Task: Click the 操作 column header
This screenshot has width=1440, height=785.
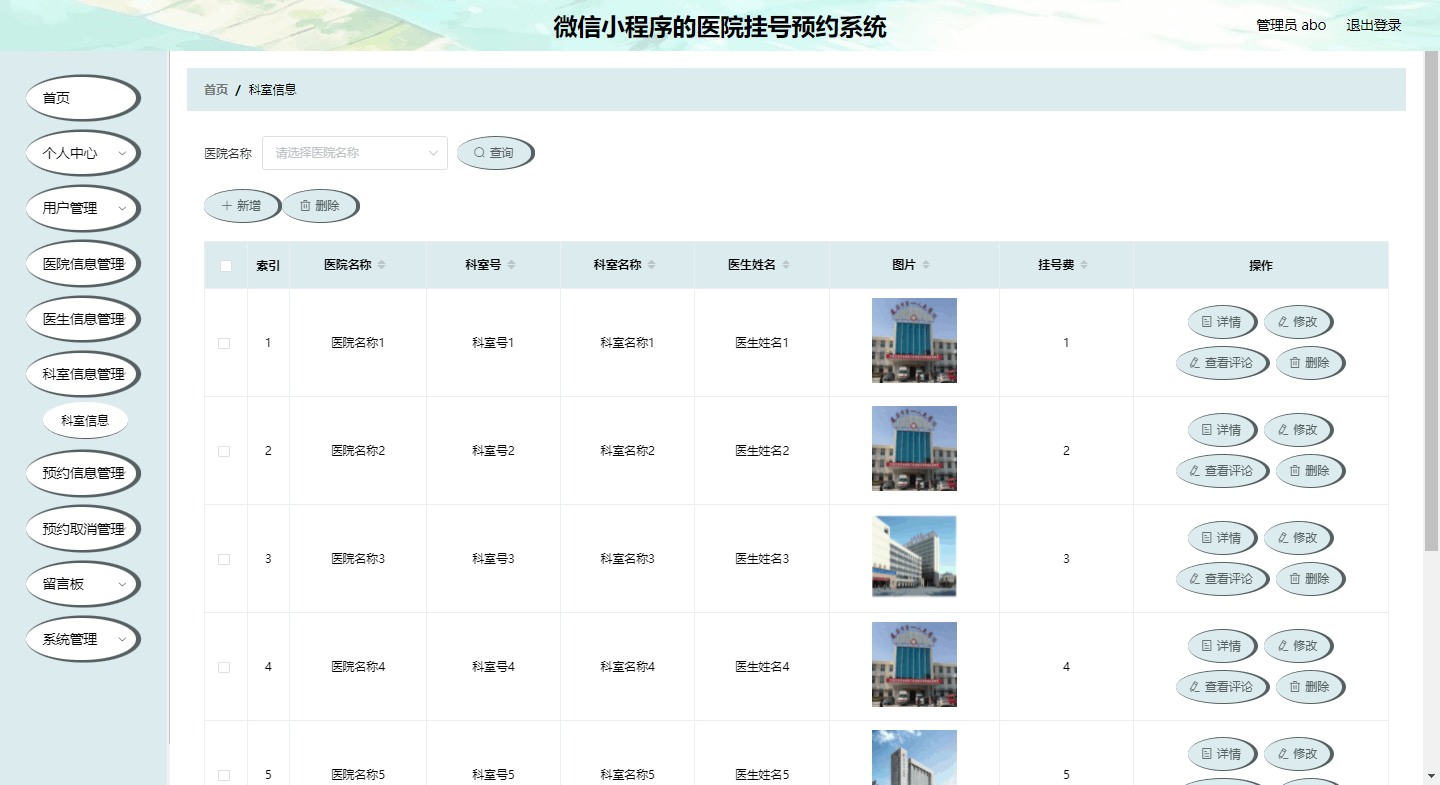Action: pos(1261,265)
